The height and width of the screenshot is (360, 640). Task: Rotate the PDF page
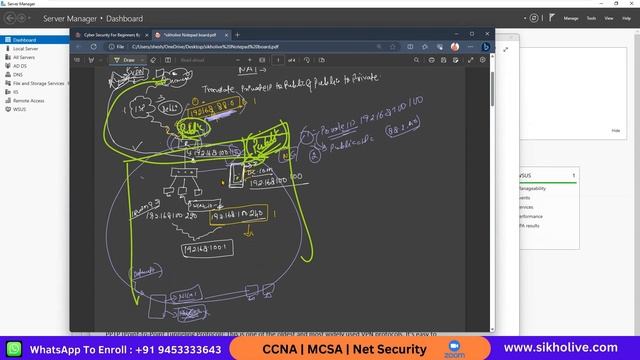[x=307, y=60]
